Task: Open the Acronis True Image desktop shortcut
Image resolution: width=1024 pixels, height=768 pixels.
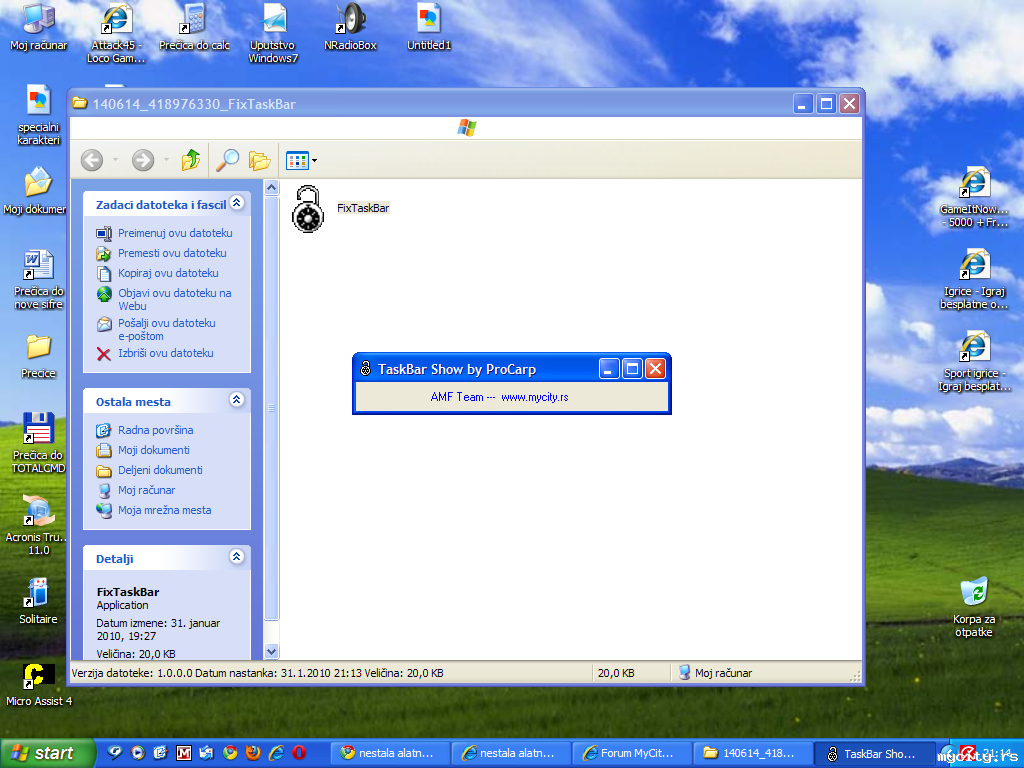Action: pos(38,512)
